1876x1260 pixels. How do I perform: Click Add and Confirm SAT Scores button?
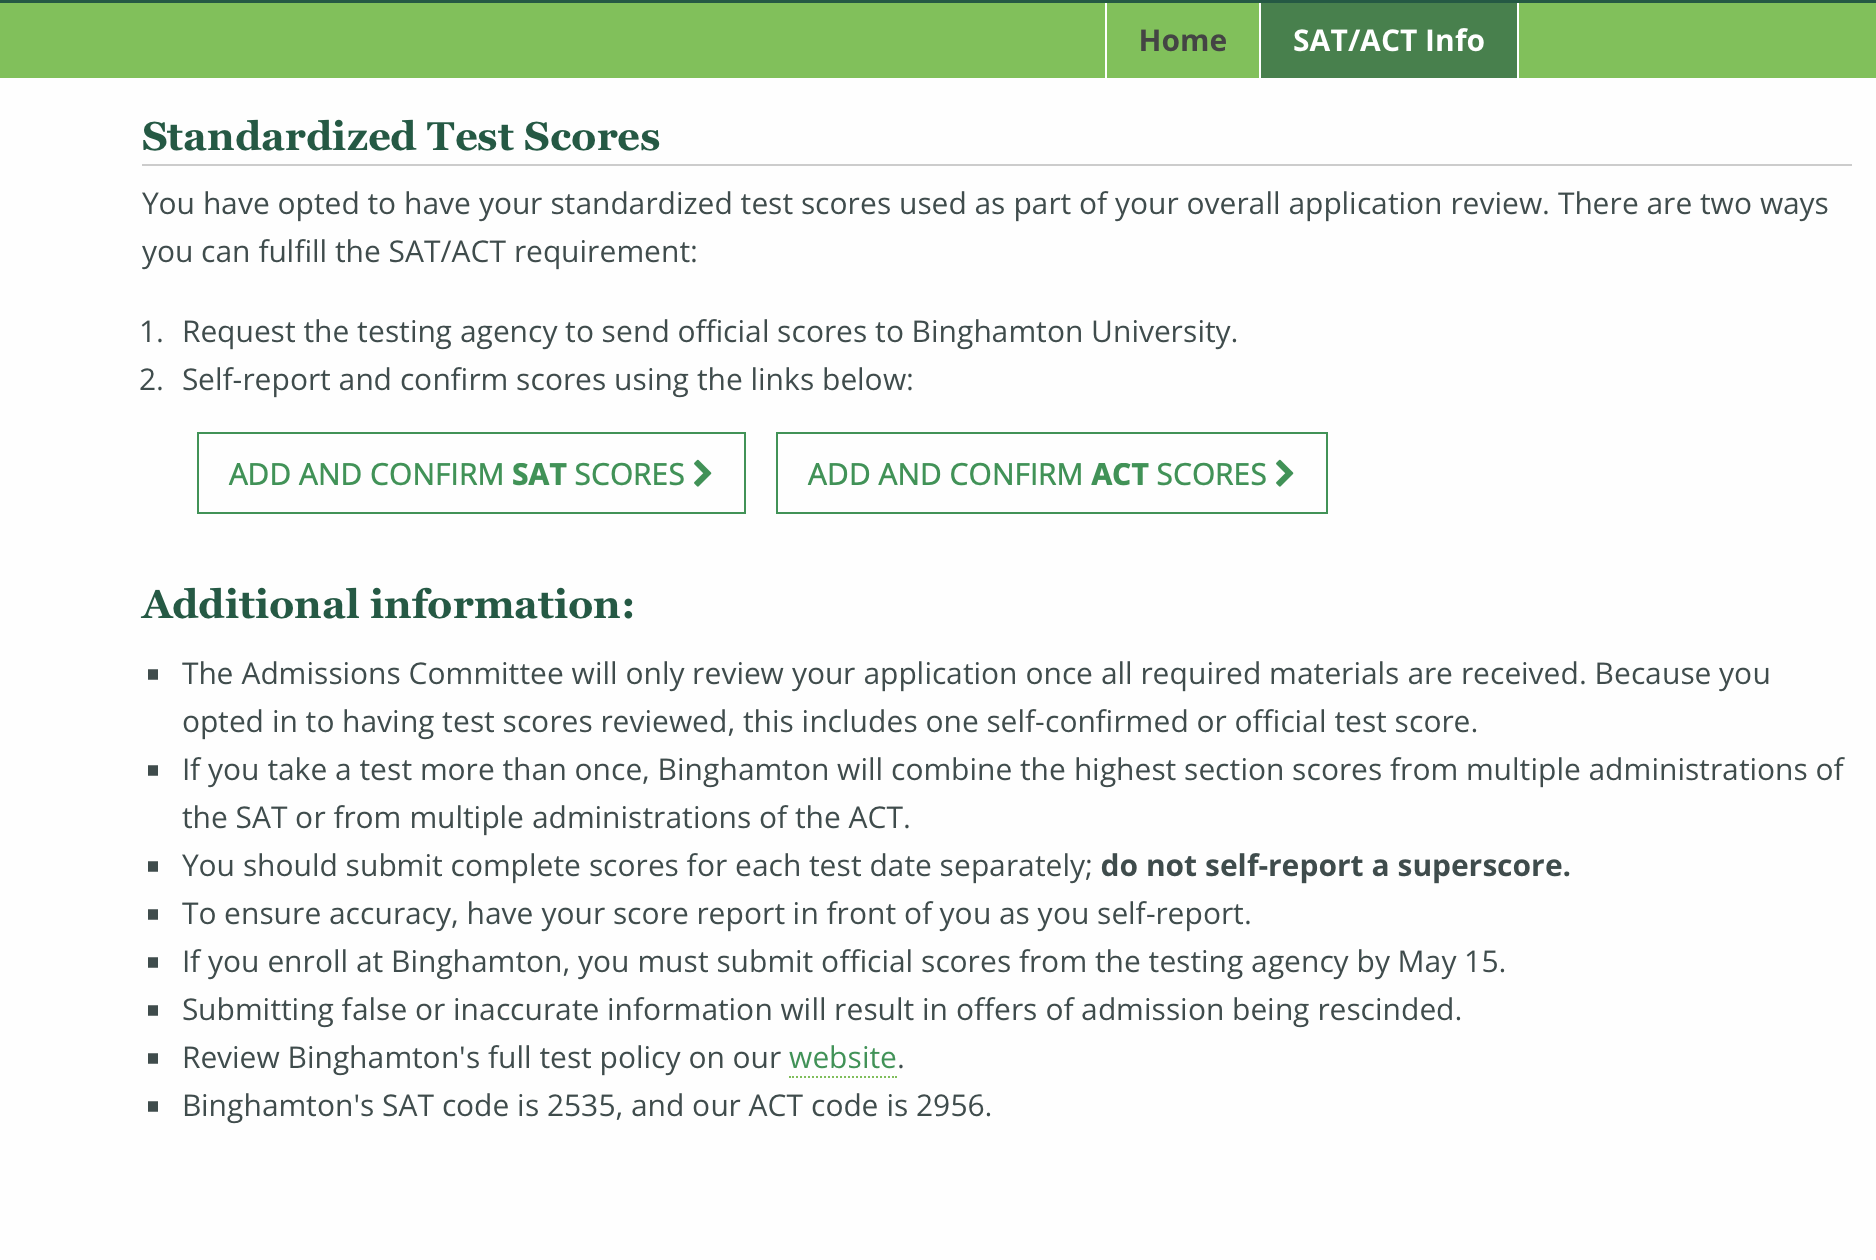[x=471, y=473]
